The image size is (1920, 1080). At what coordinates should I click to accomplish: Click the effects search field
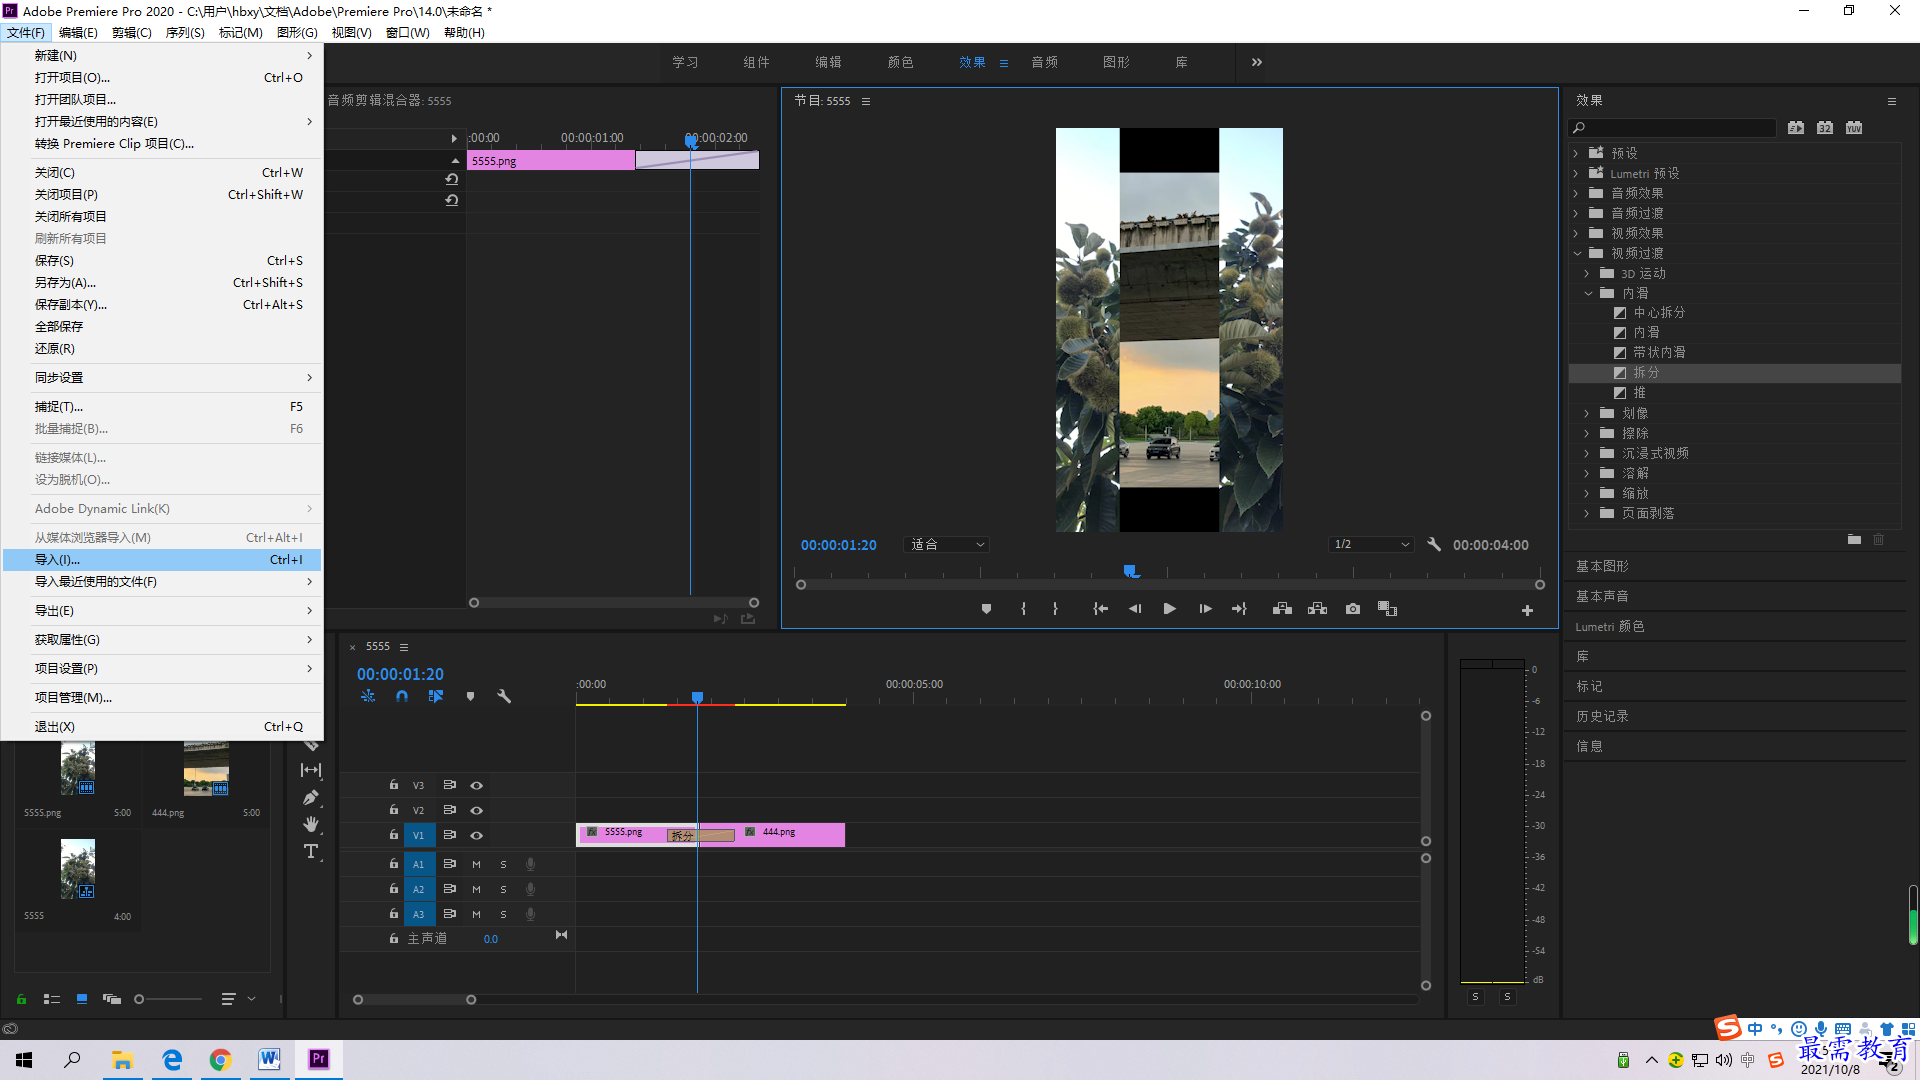[x=1672, y=128]
